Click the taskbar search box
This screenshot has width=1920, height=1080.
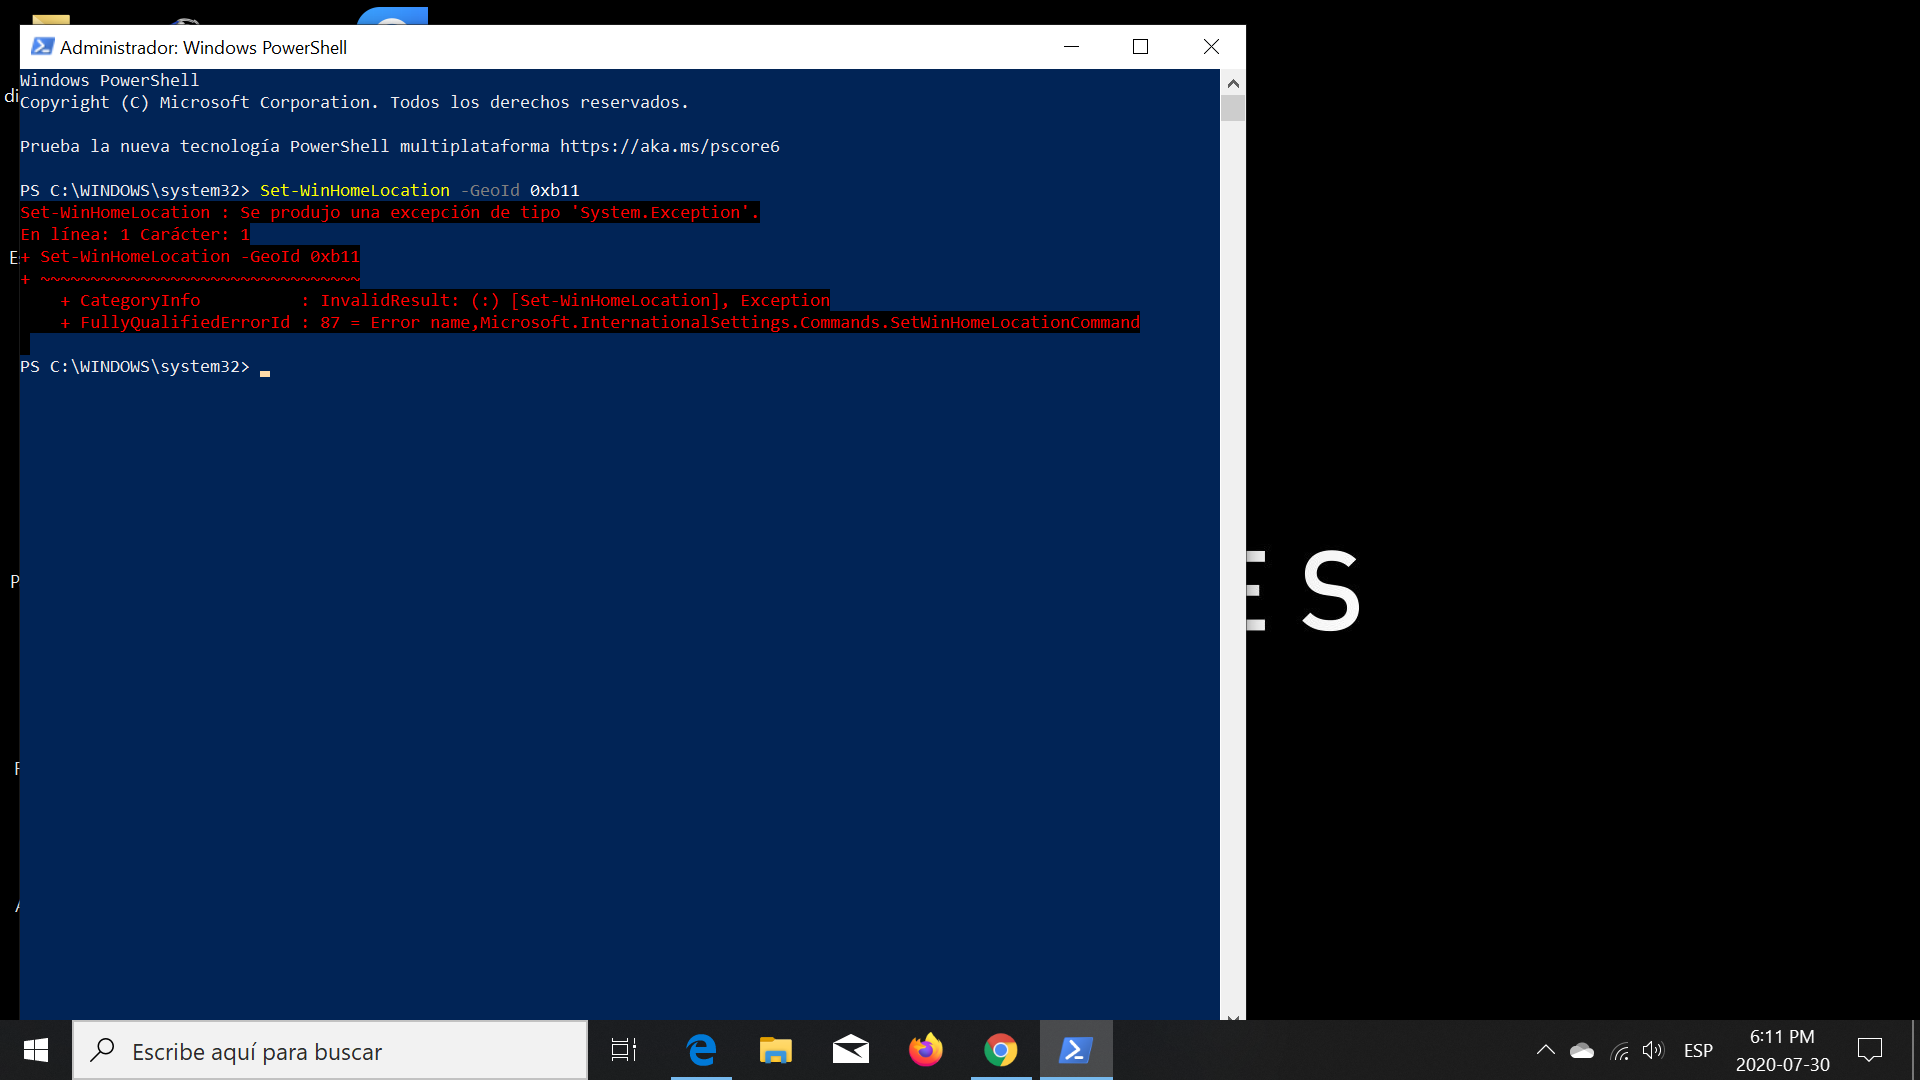pos(331,1050)
